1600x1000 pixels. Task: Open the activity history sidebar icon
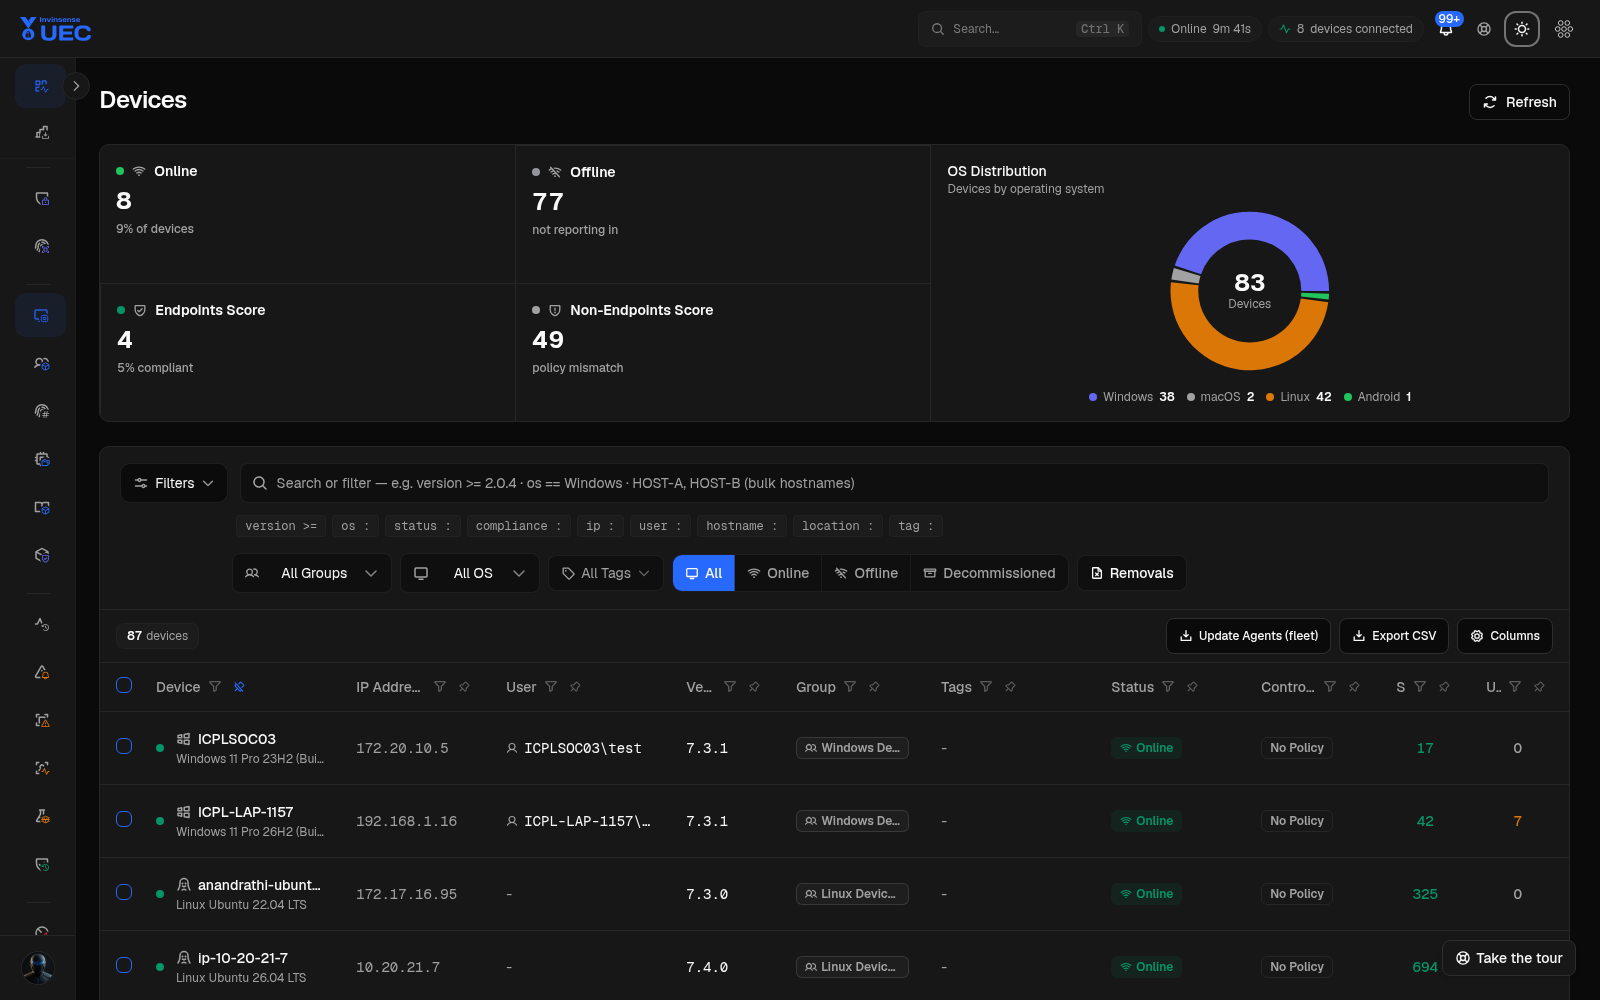point(41,624)
